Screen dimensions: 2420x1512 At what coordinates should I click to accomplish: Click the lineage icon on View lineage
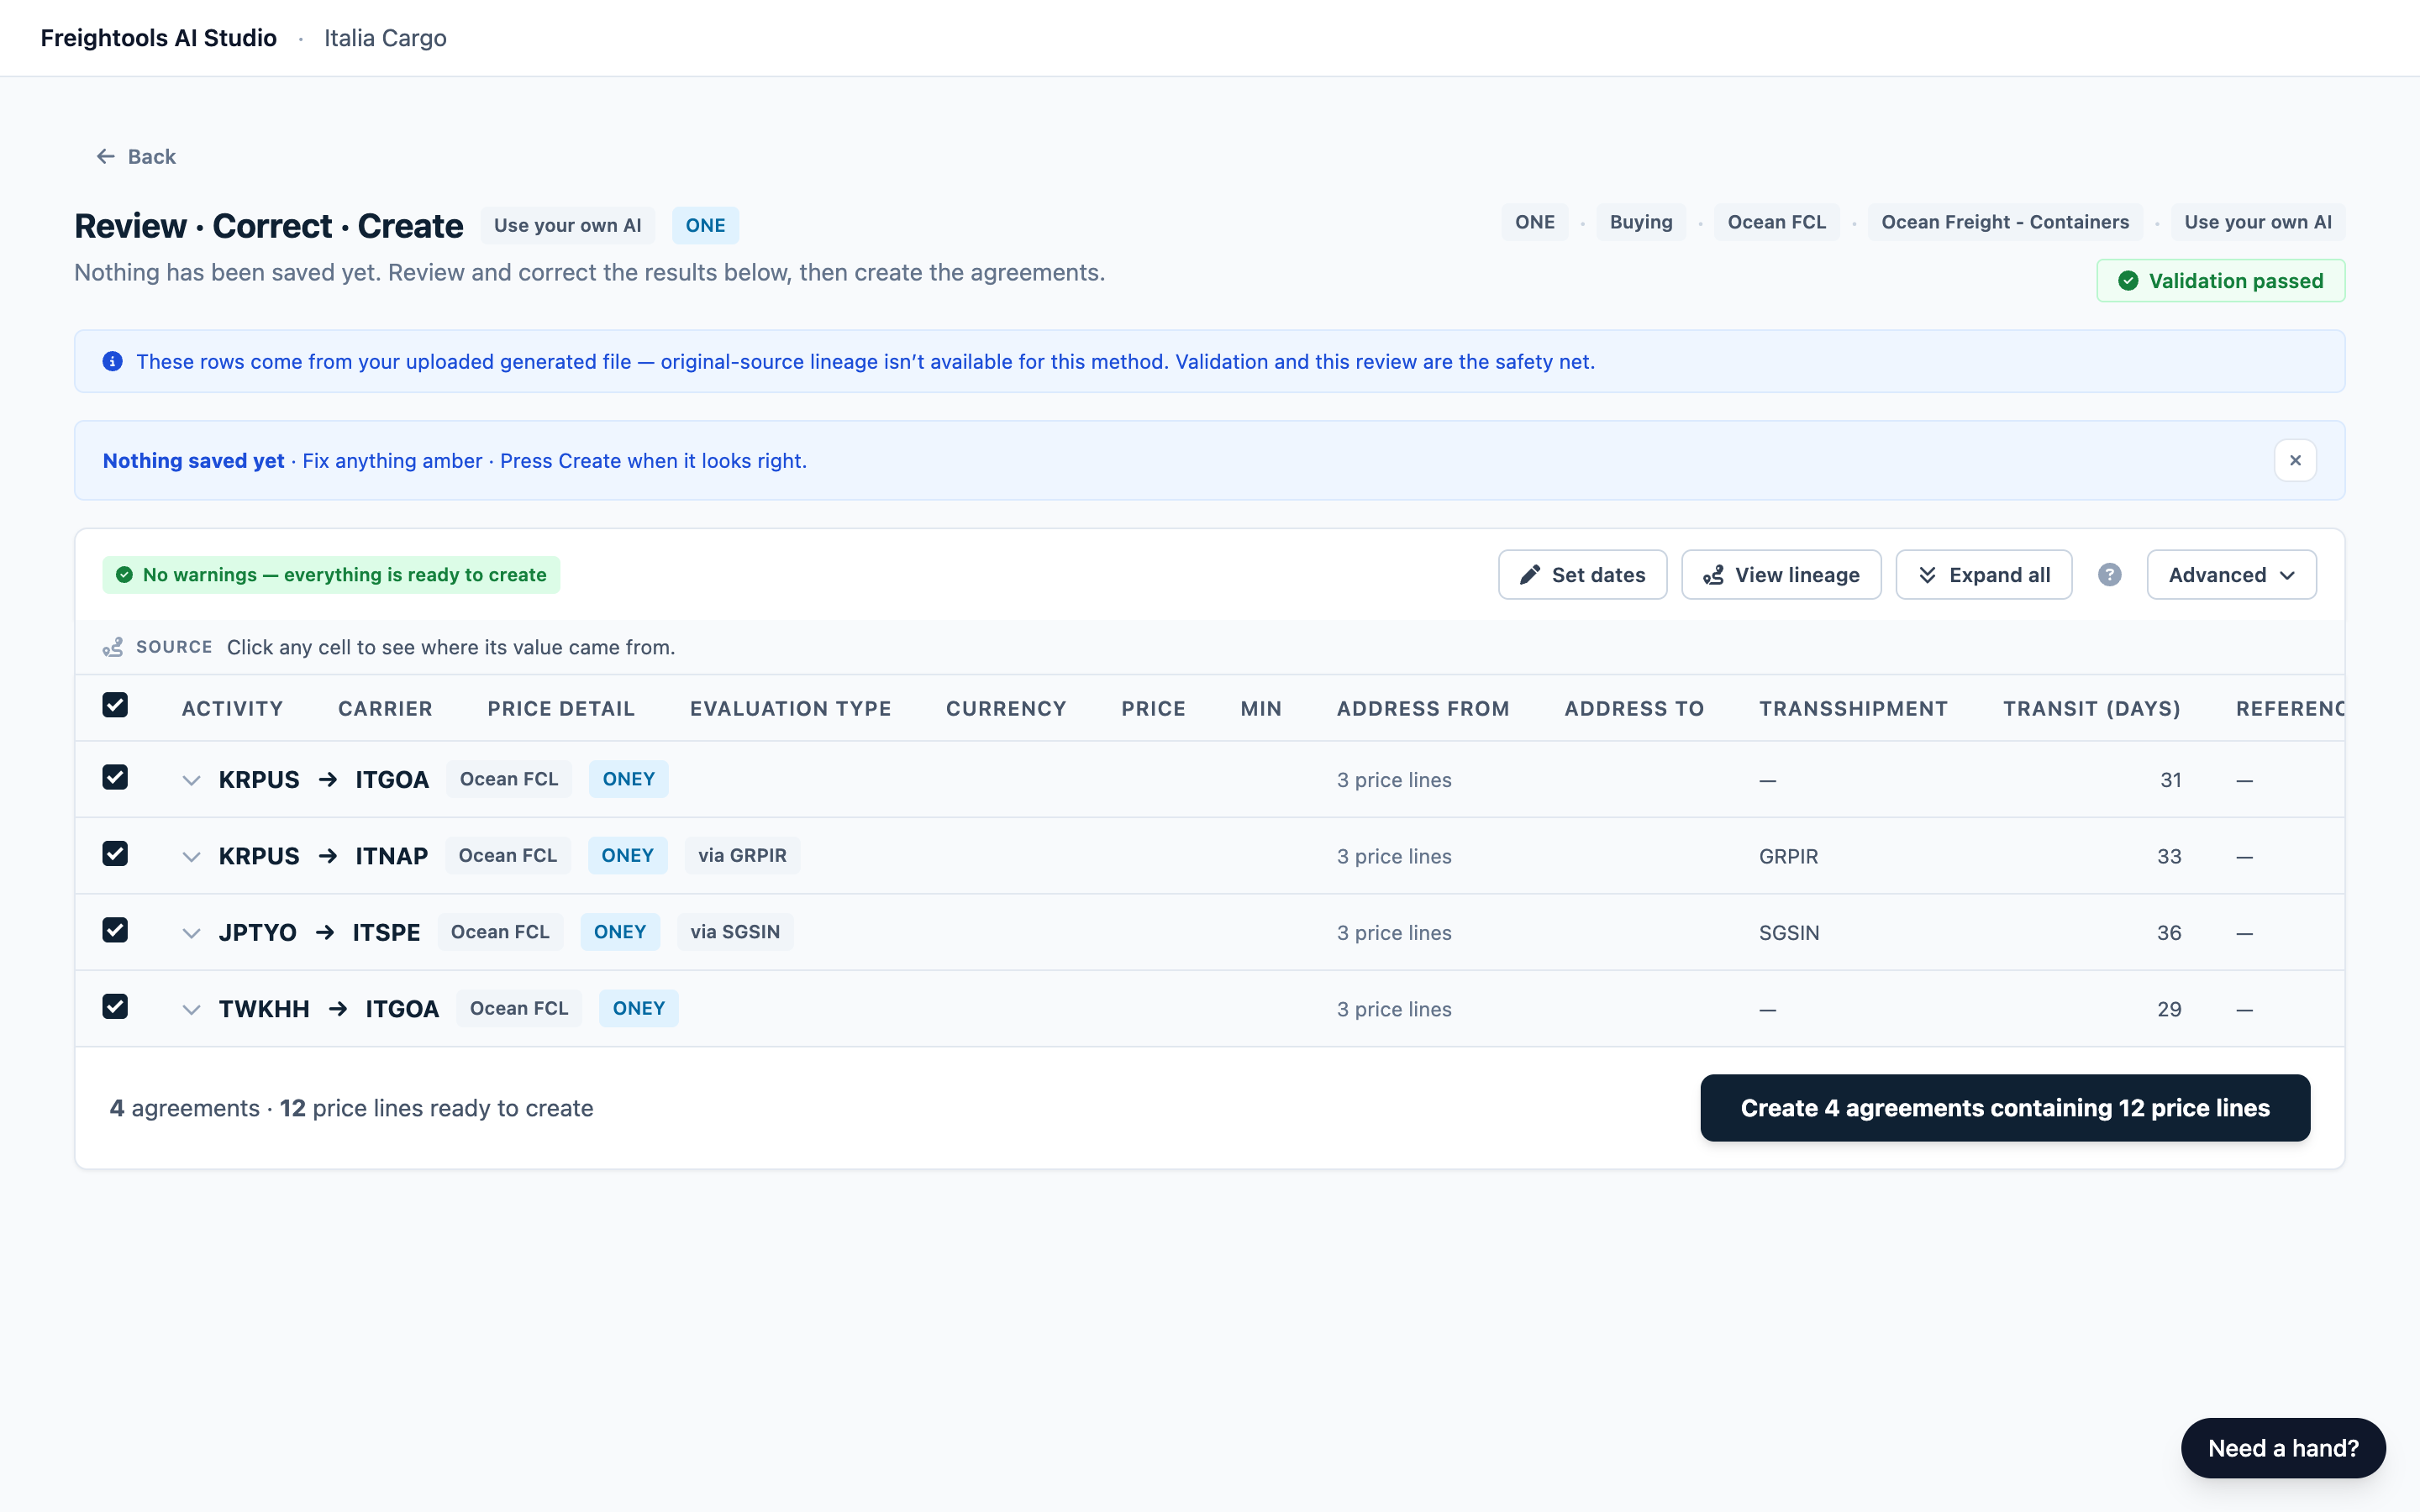[x=1713, y=574]
